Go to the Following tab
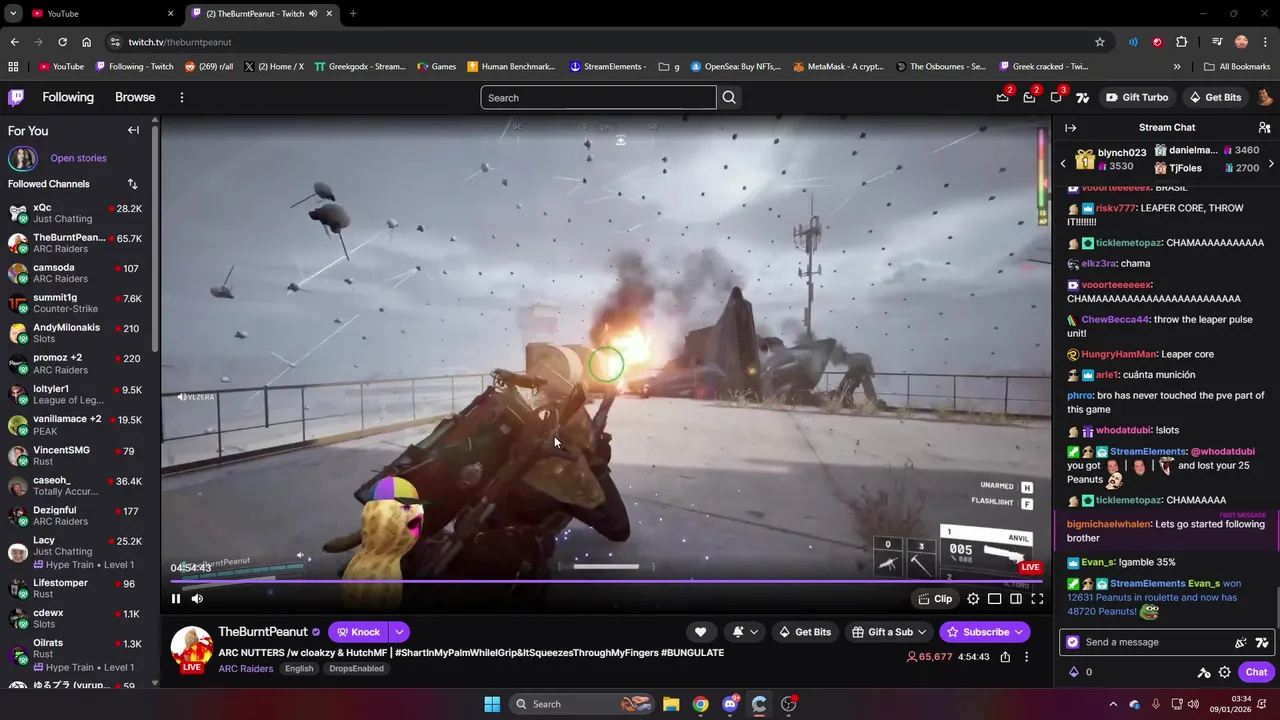 [x=68, y=97]
